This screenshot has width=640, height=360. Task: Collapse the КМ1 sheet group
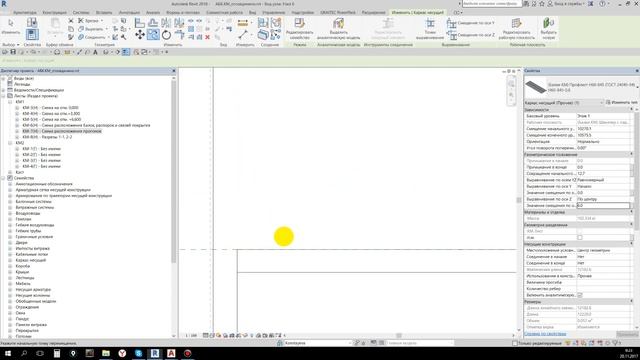pyautogui.click(x=10, y=102)
